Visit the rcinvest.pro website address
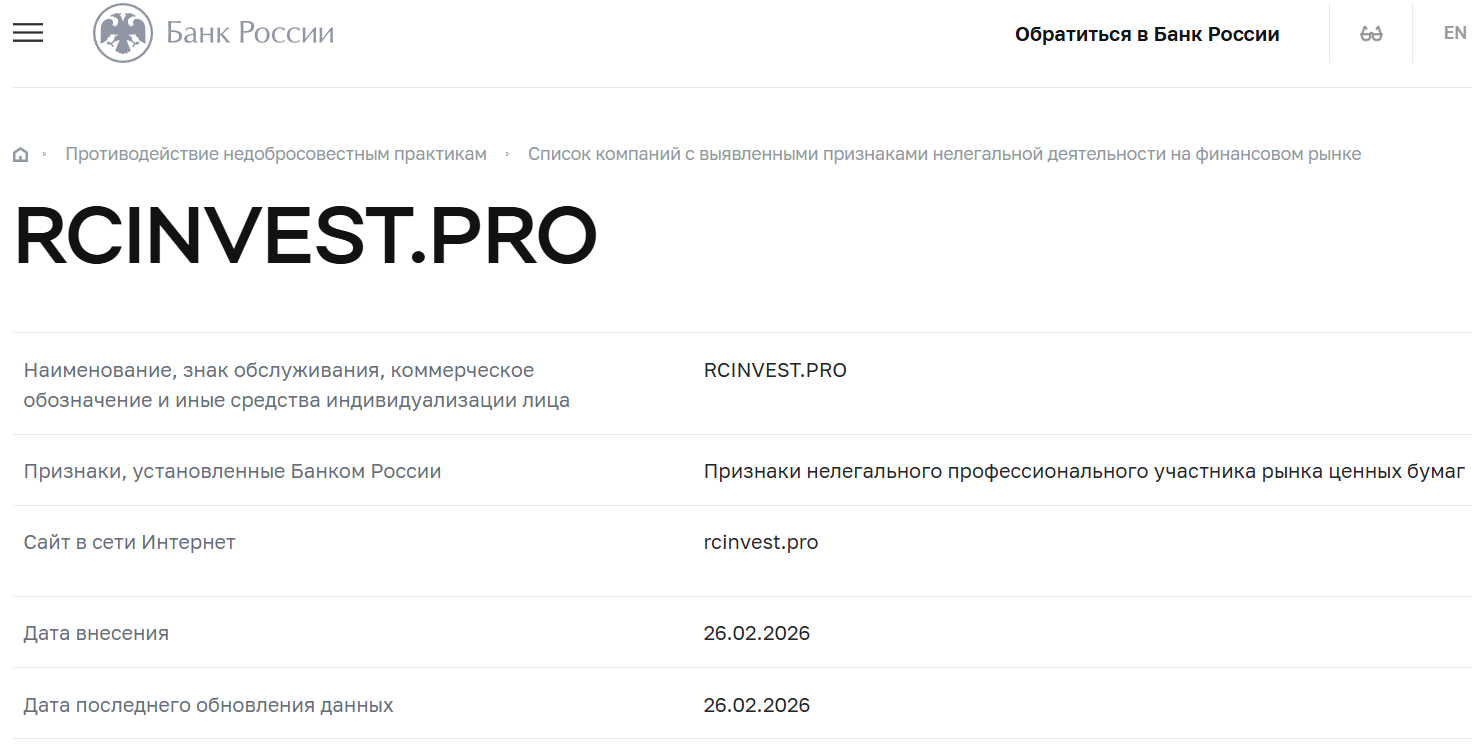The width and height of the screenshot is (1472, 756). 760,542
